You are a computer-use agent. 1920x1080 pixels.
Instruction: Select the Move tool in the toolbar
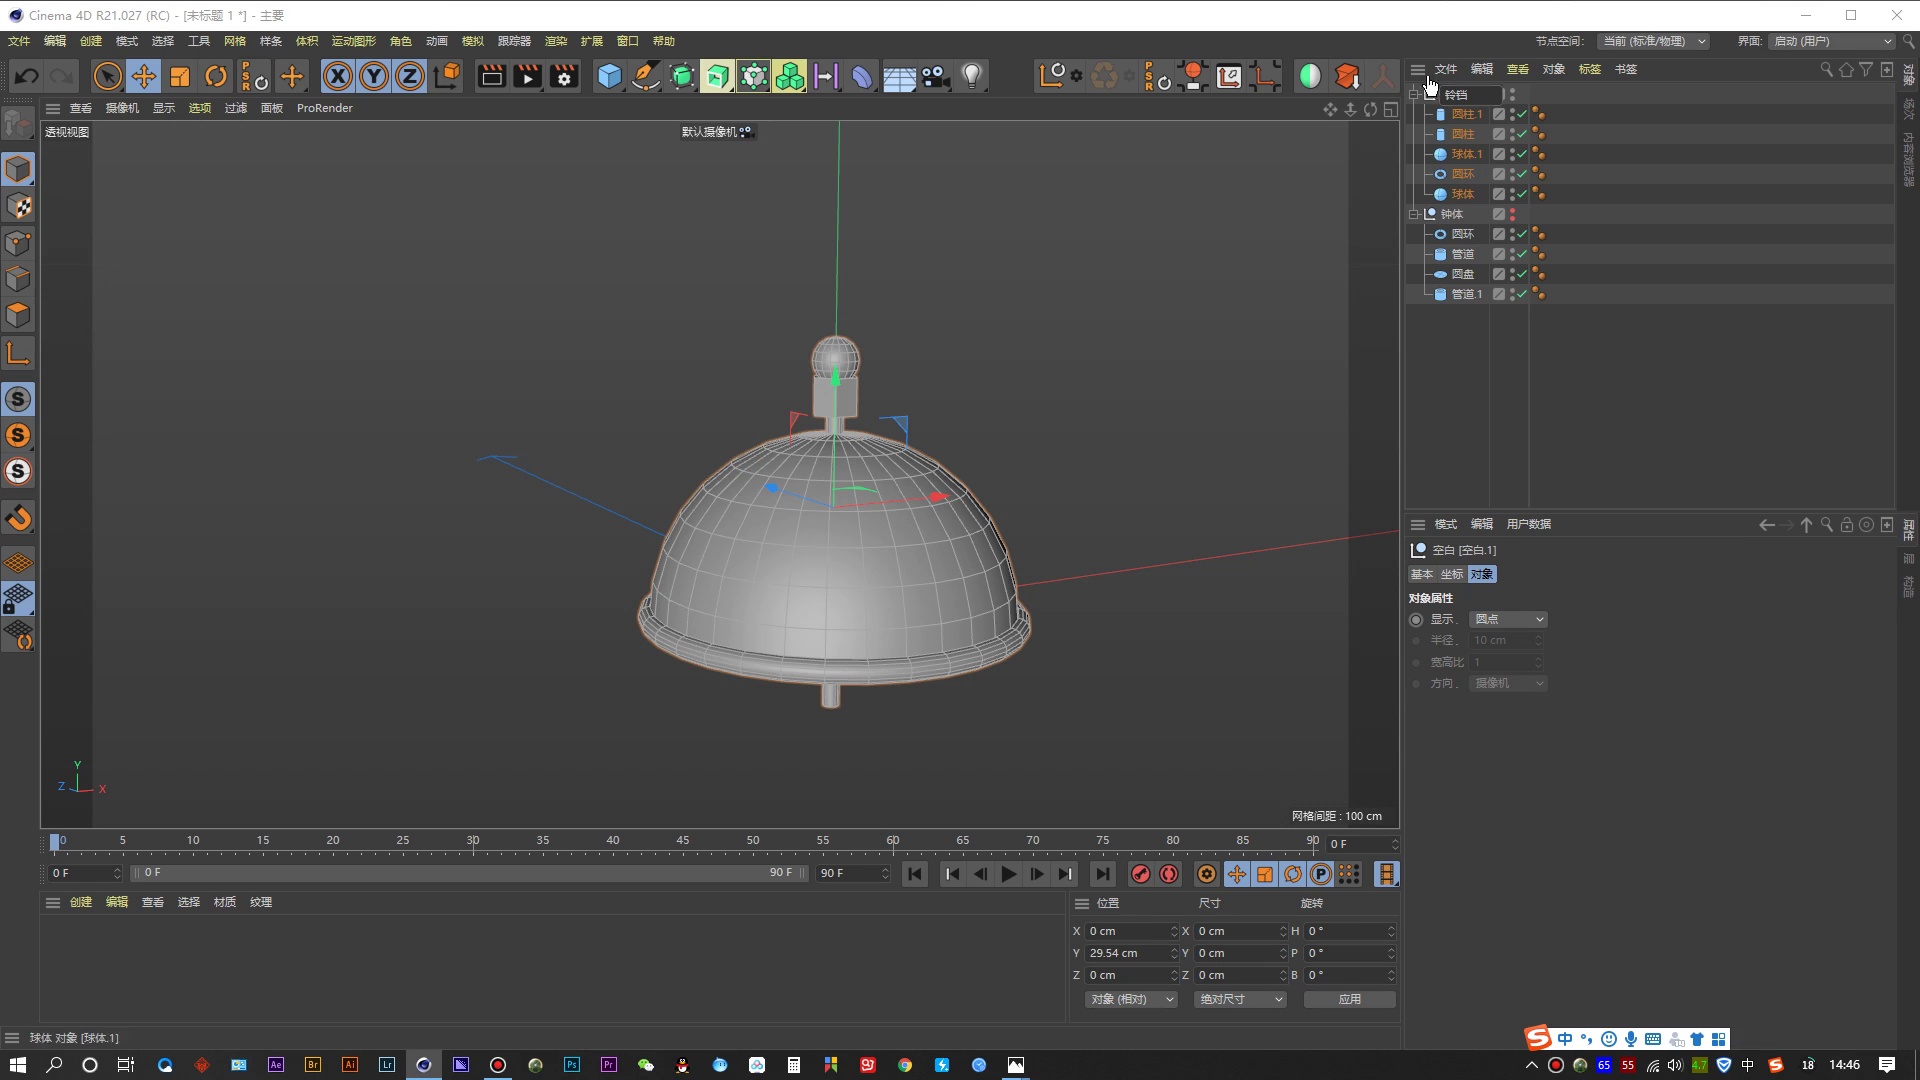[x=144, y=76]
